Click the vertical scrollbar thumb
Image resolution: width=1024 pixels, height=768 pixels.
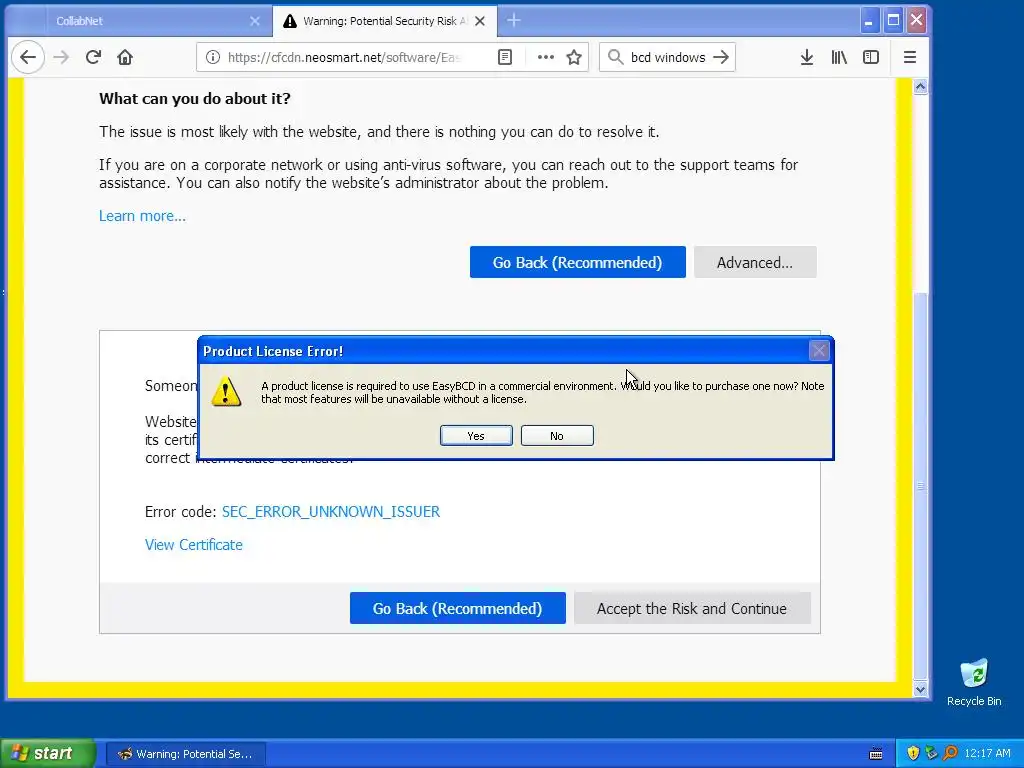click(x=920, y=486)
